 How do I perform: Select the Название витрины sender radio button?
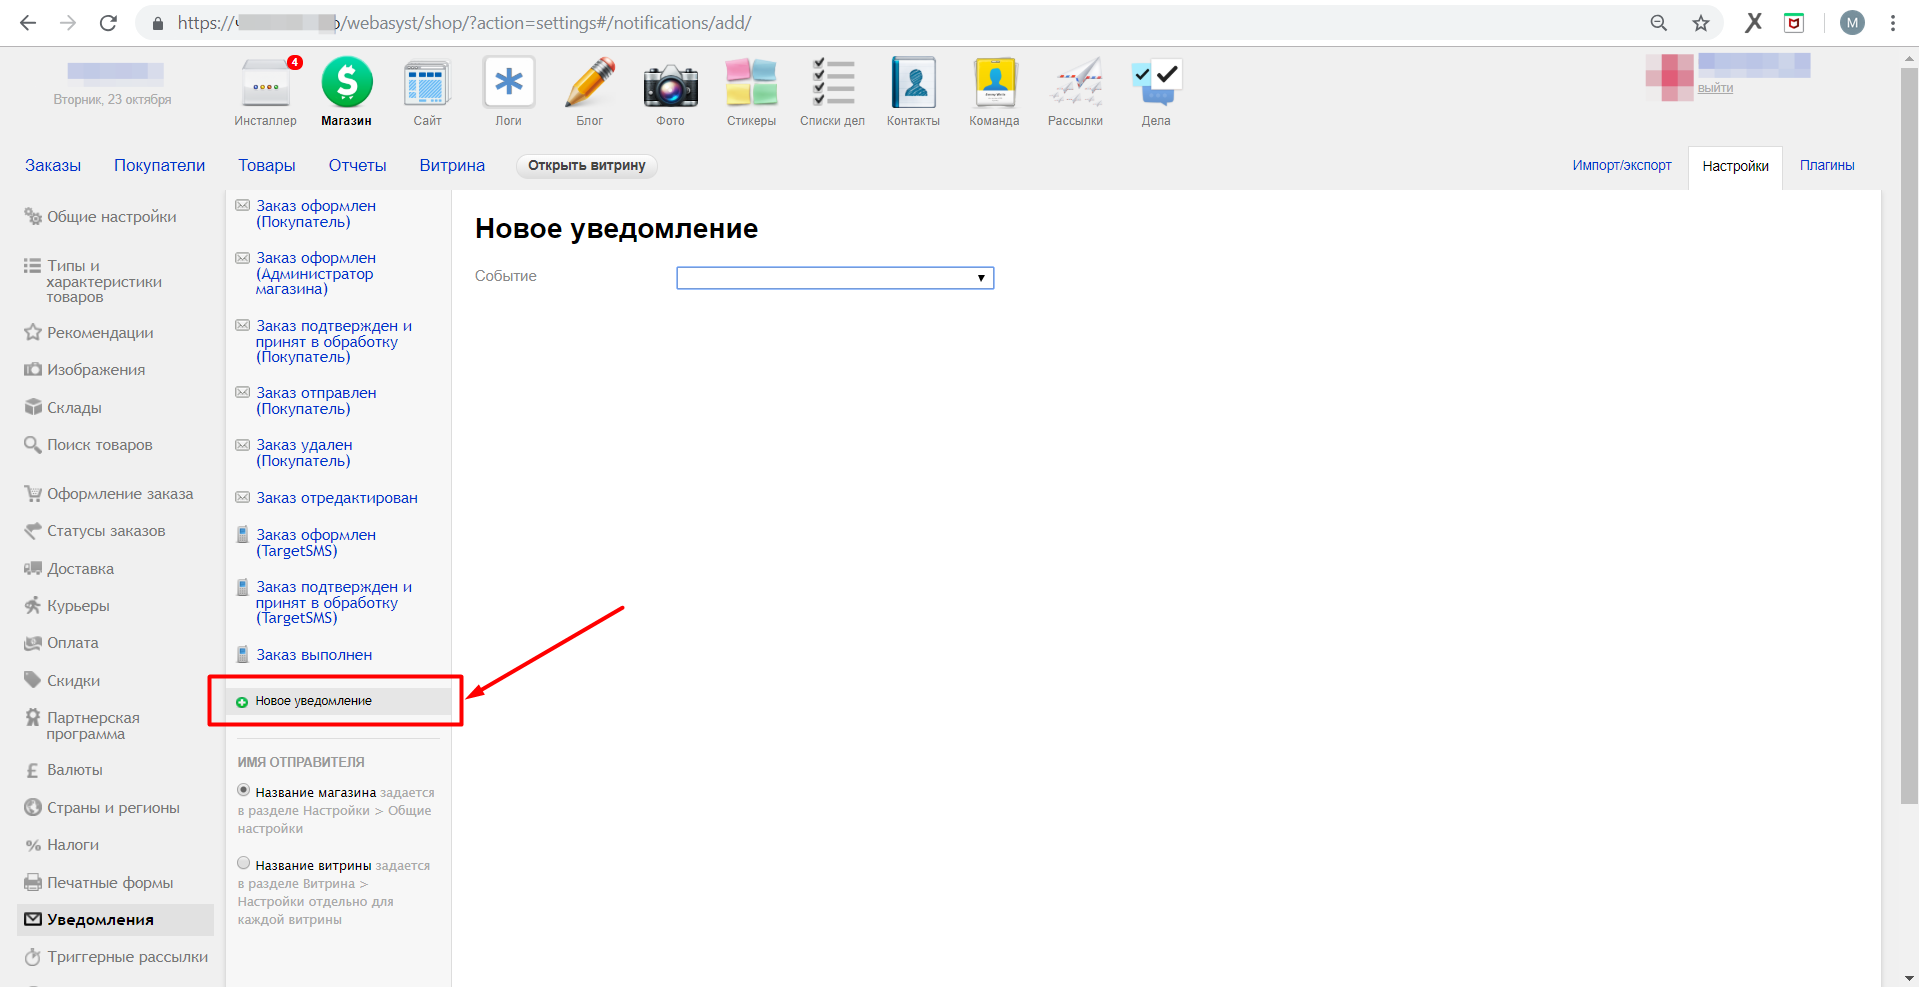[243, 863]
